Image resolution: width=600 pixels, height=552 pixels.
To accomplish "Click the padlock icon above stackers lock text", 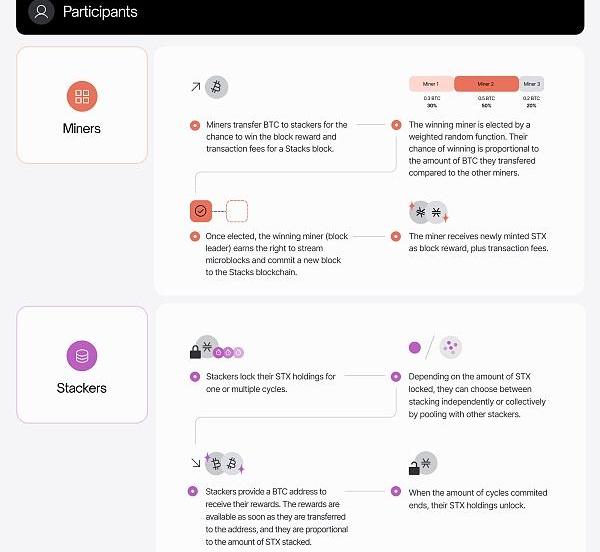I will 196,351.
